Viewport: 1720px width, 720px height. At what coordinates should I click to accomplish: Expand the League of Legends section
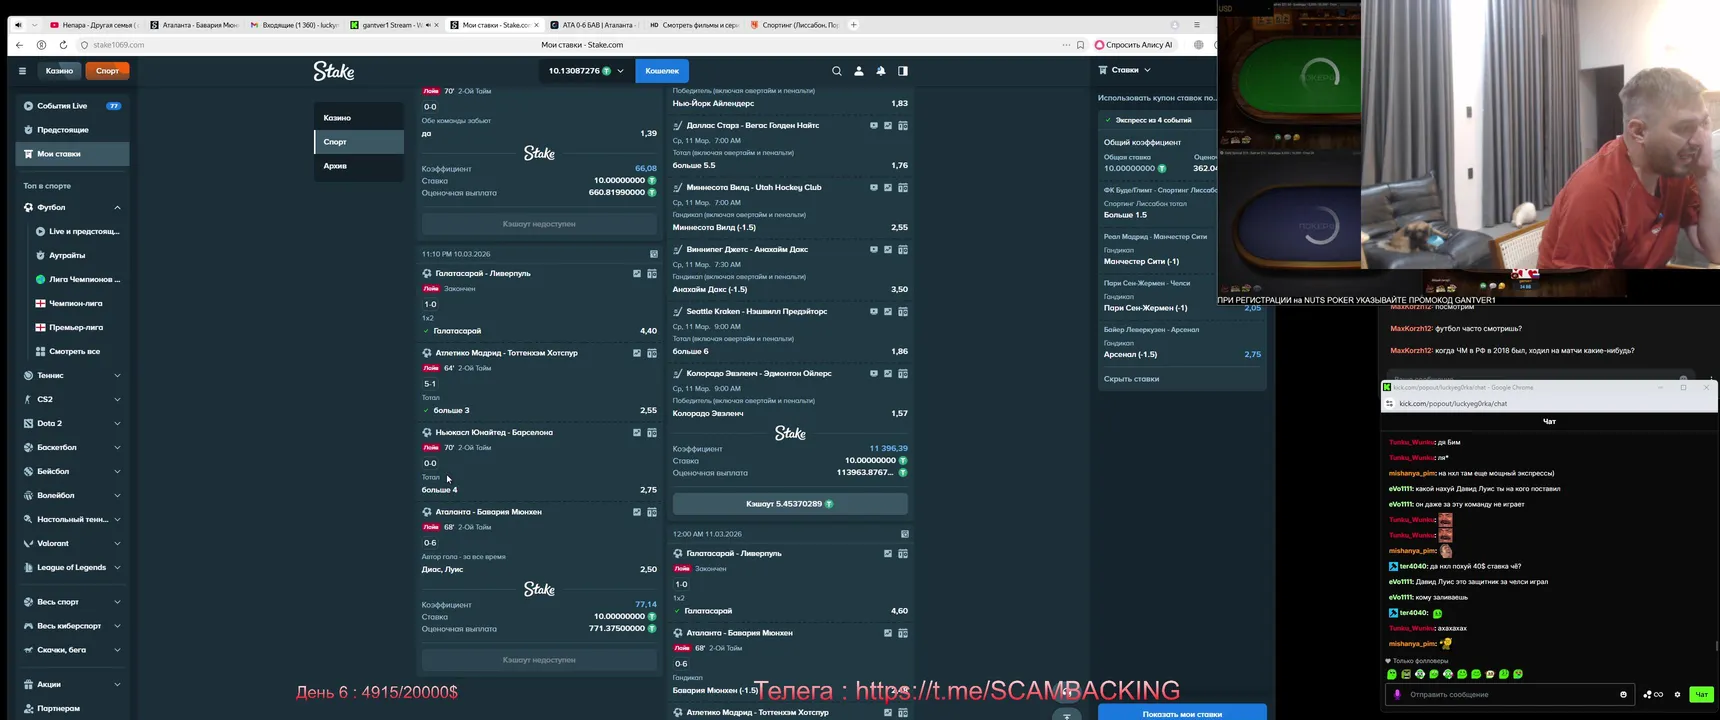117,568
